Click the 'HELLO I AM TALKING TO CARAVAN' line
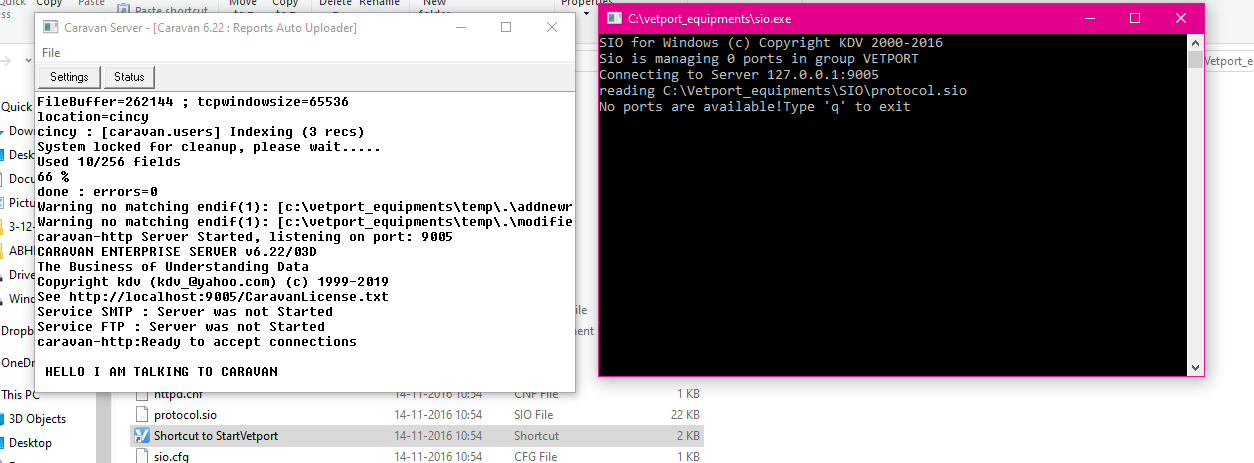The height and width of the screenshot is (463, 1254). (161, 372)
